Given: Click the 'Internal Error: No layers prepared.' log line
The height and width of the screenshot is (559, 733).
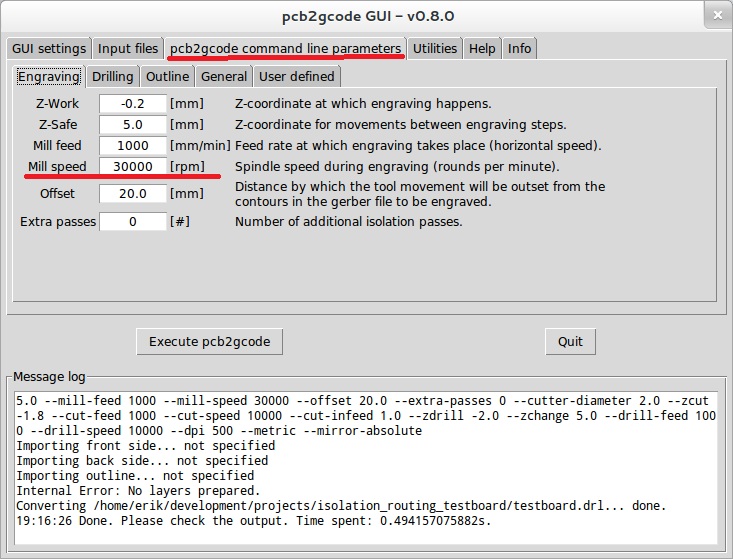Looking at the screenshot, I should 138,491.
